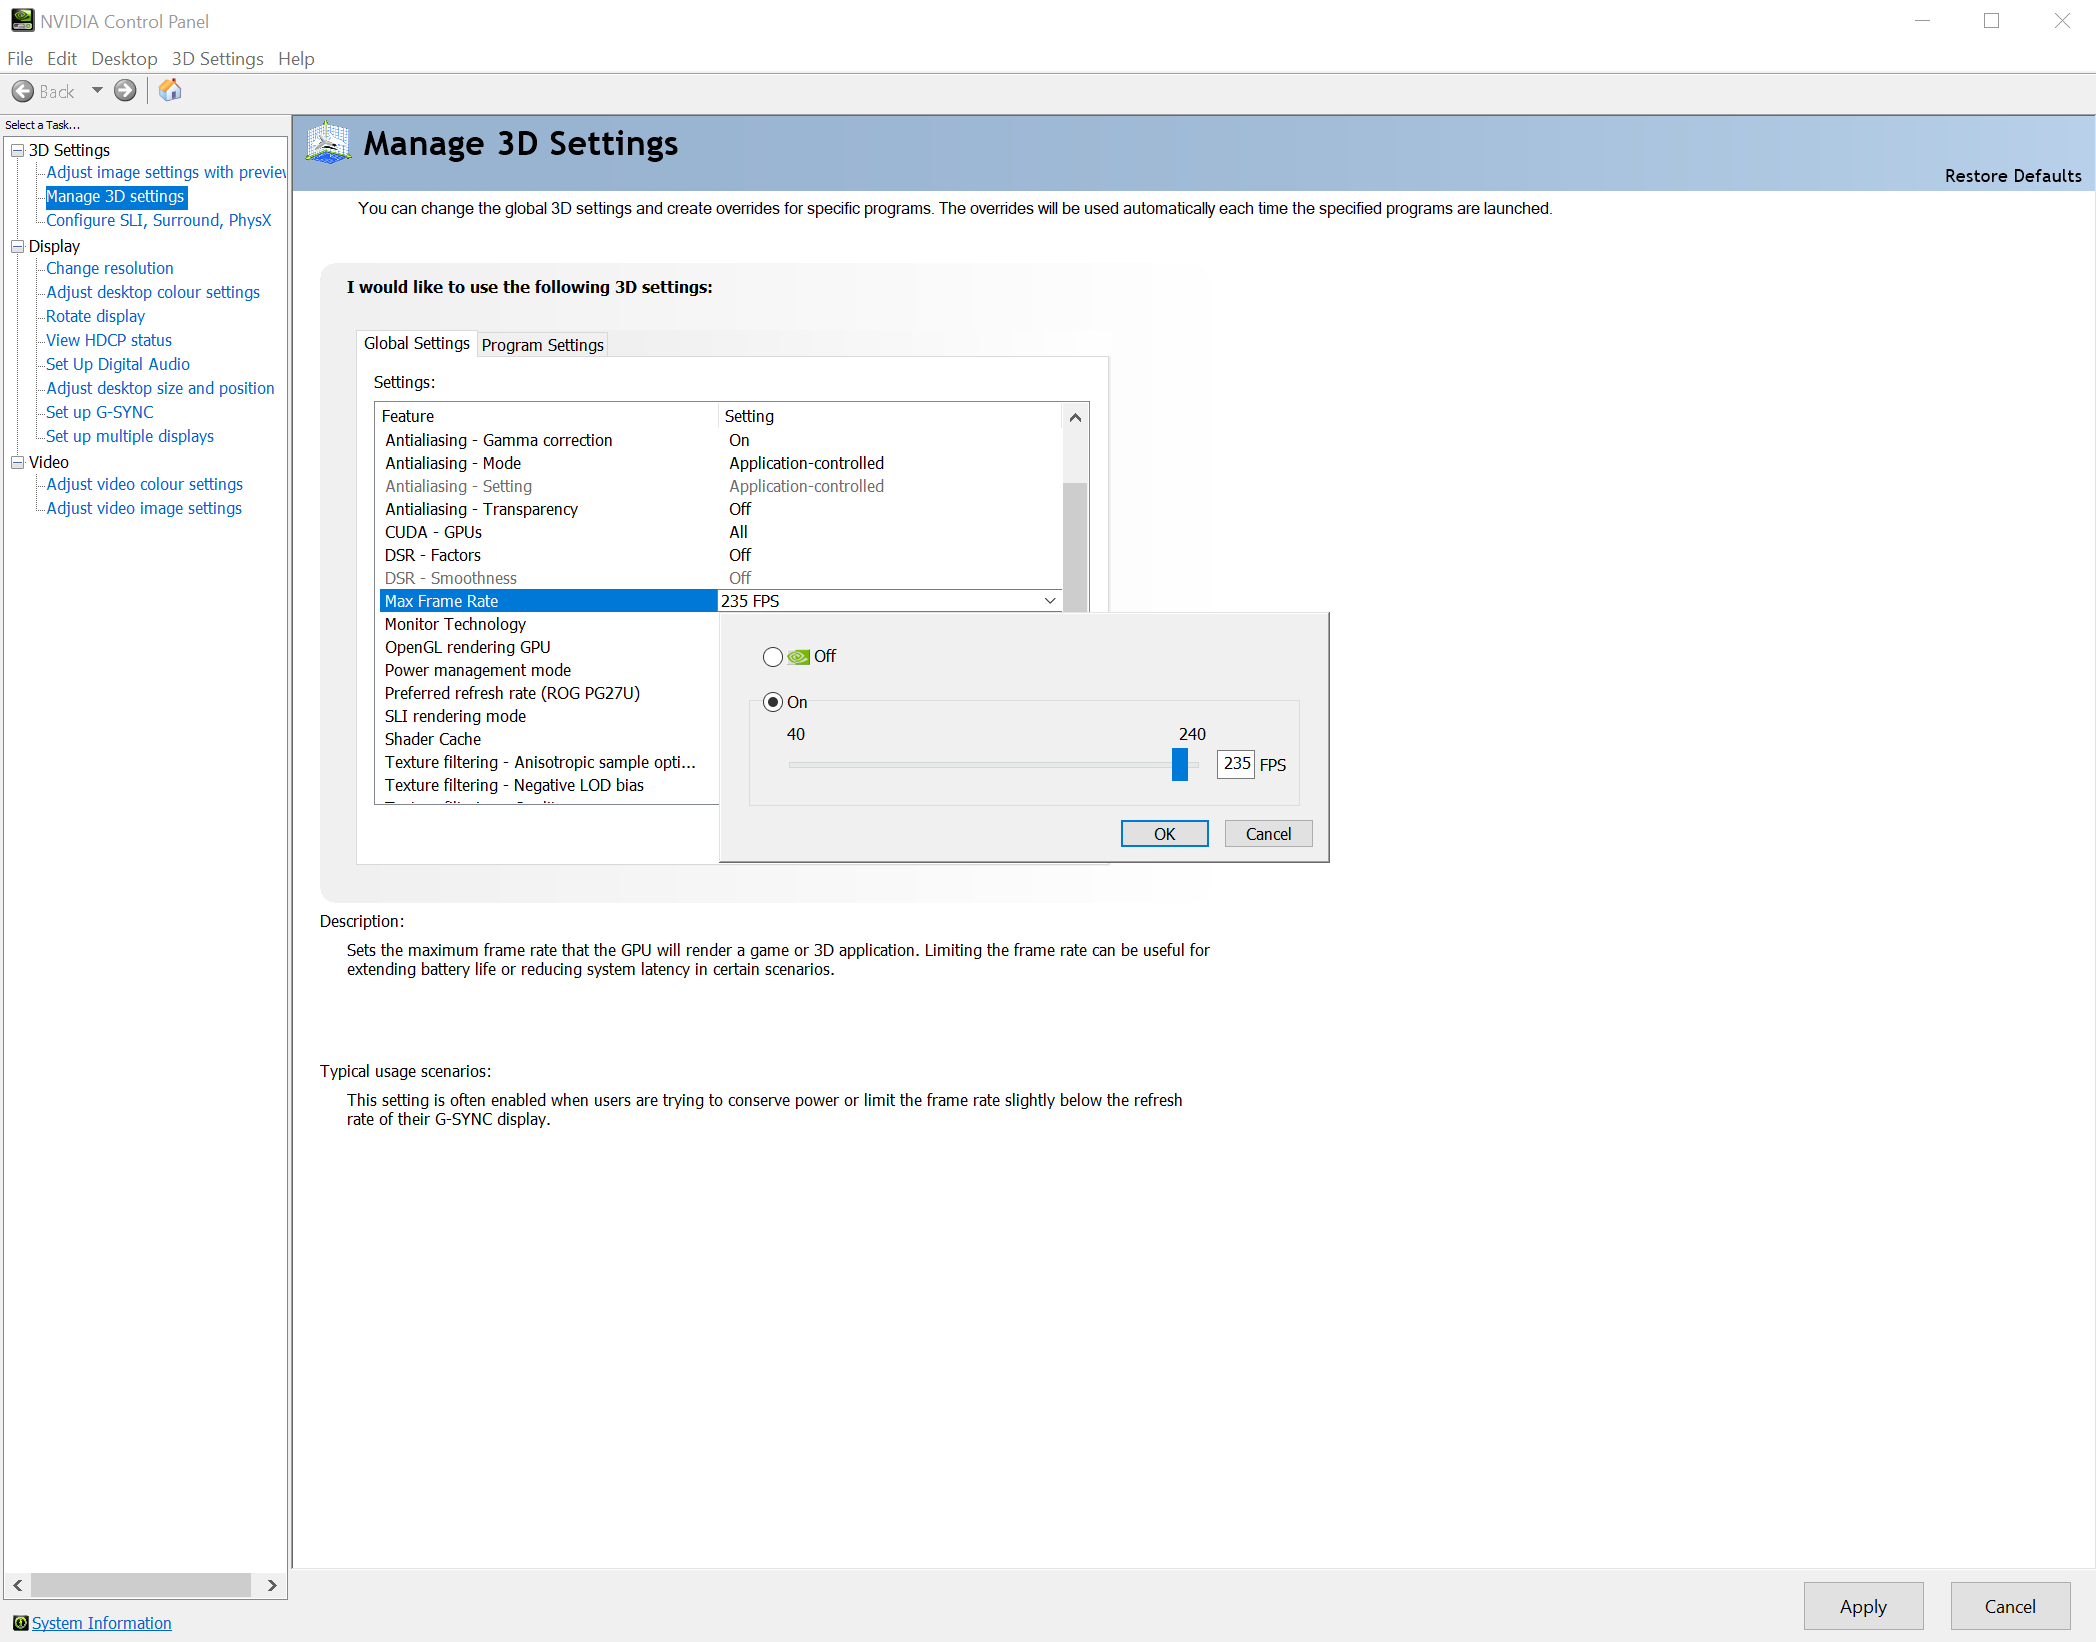Switch to the Program Settings tab

click(543, 345)
